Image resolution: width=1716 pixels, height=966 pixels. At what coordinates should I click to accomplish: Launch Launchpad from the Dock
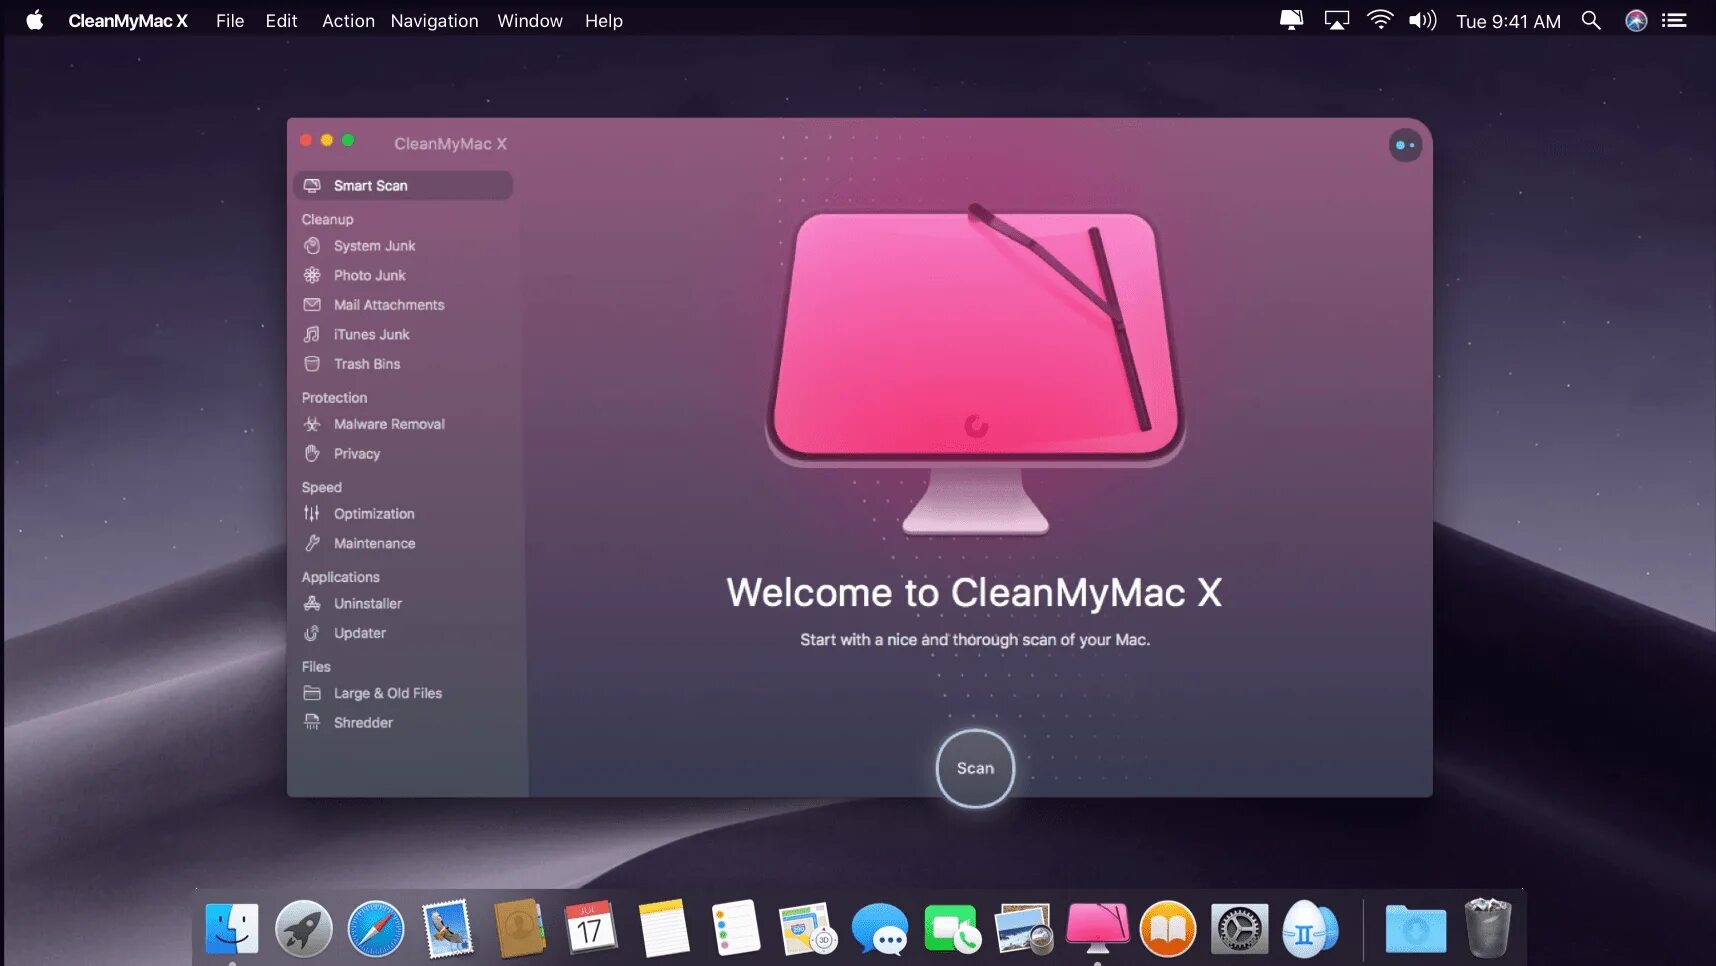(304, 929)
